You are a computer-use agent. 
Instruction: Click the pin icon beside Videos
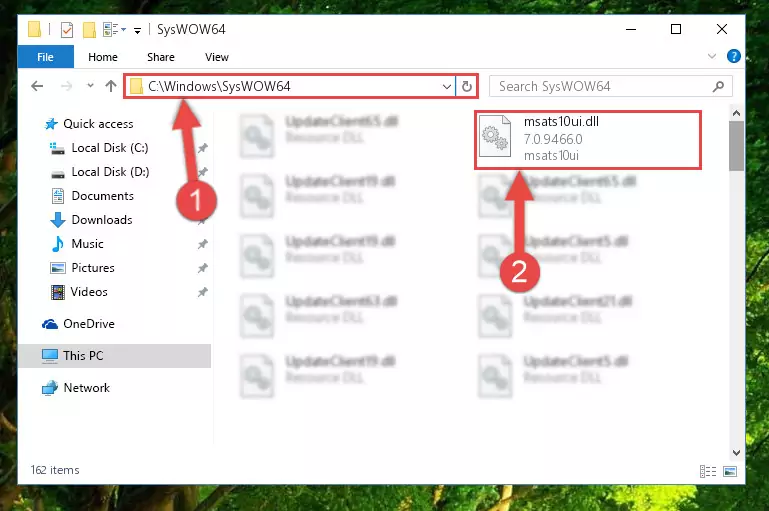click(x=203, y=292)
